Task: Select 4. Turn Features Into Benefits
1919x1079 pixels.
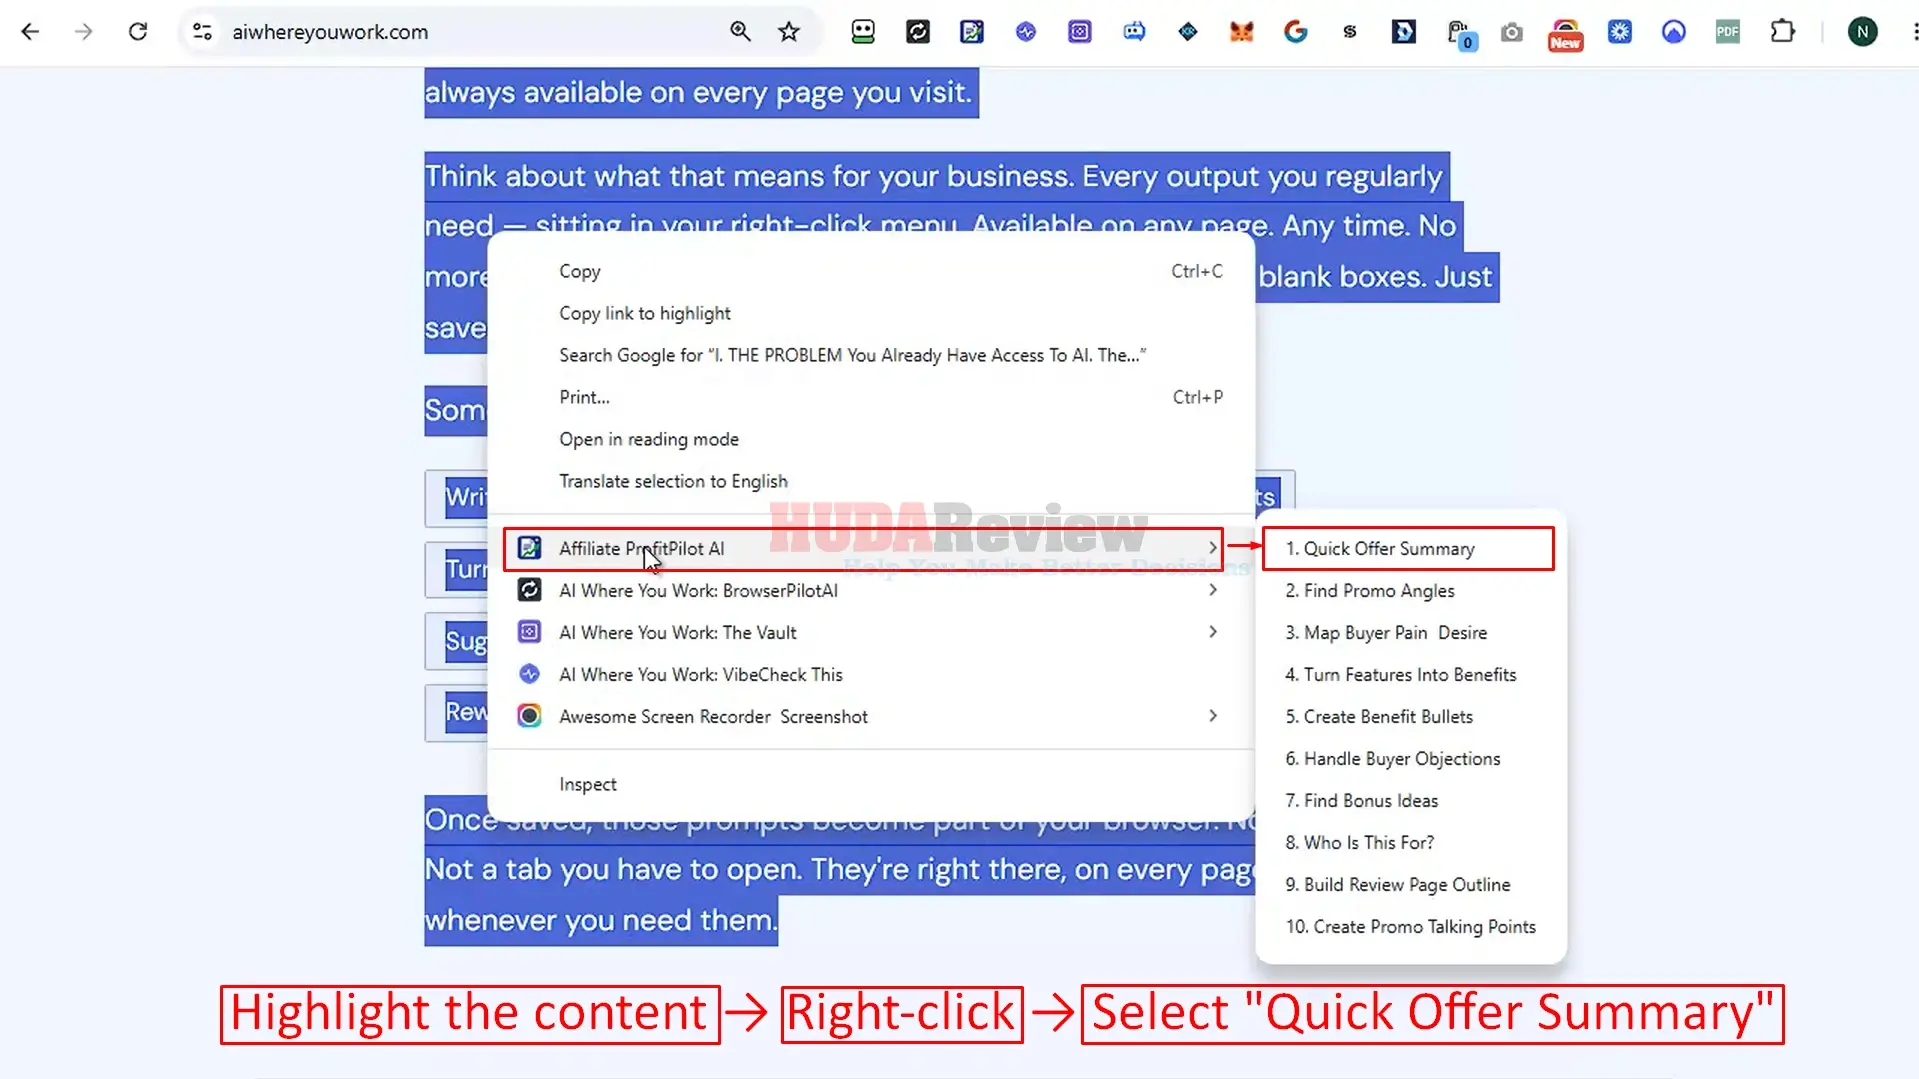Action: click(x=1411, y=674)
